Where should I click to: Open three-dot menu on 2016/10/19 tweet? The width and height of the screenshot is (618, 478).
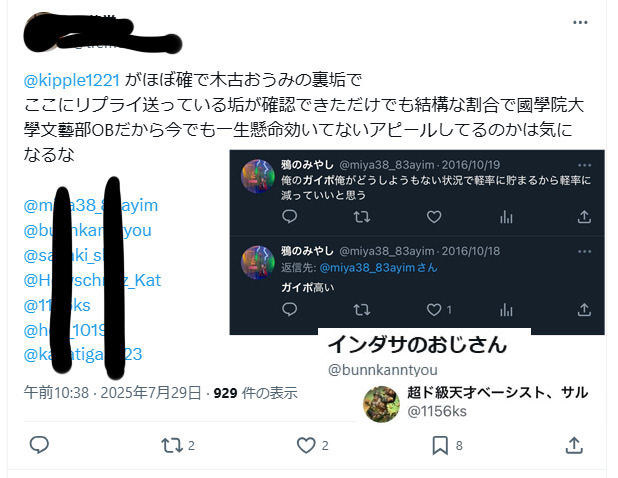(x=584, y=165)
